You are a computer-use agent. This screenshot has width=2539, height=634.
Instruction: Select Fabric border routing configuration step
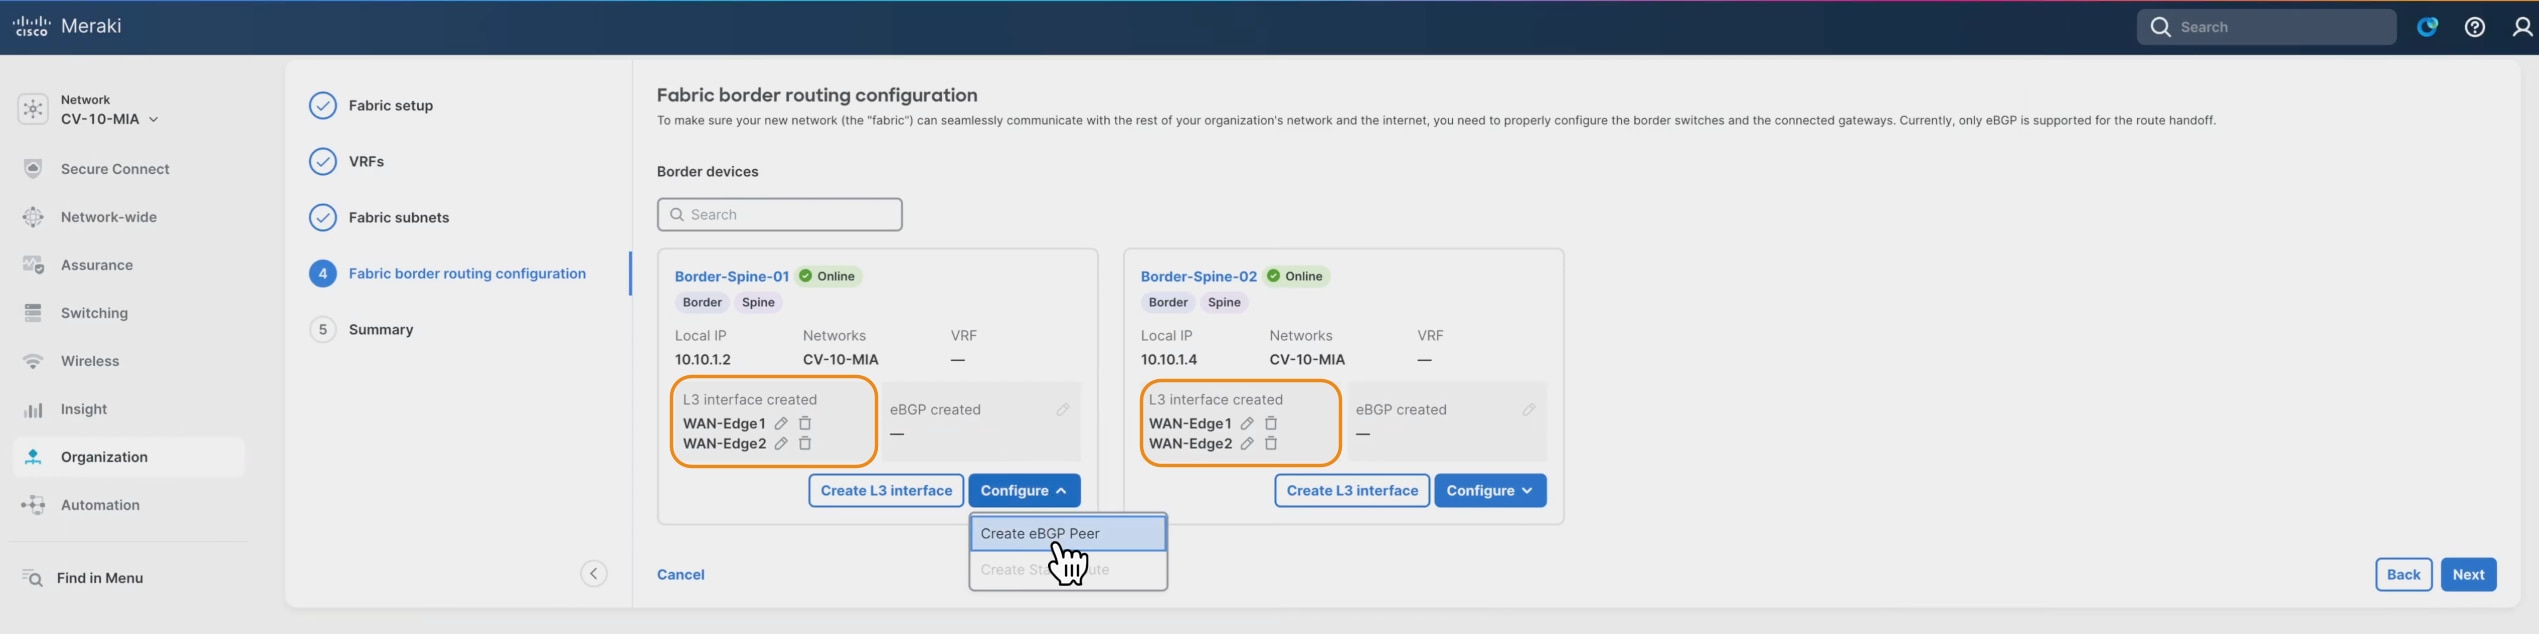pos(467,273)
